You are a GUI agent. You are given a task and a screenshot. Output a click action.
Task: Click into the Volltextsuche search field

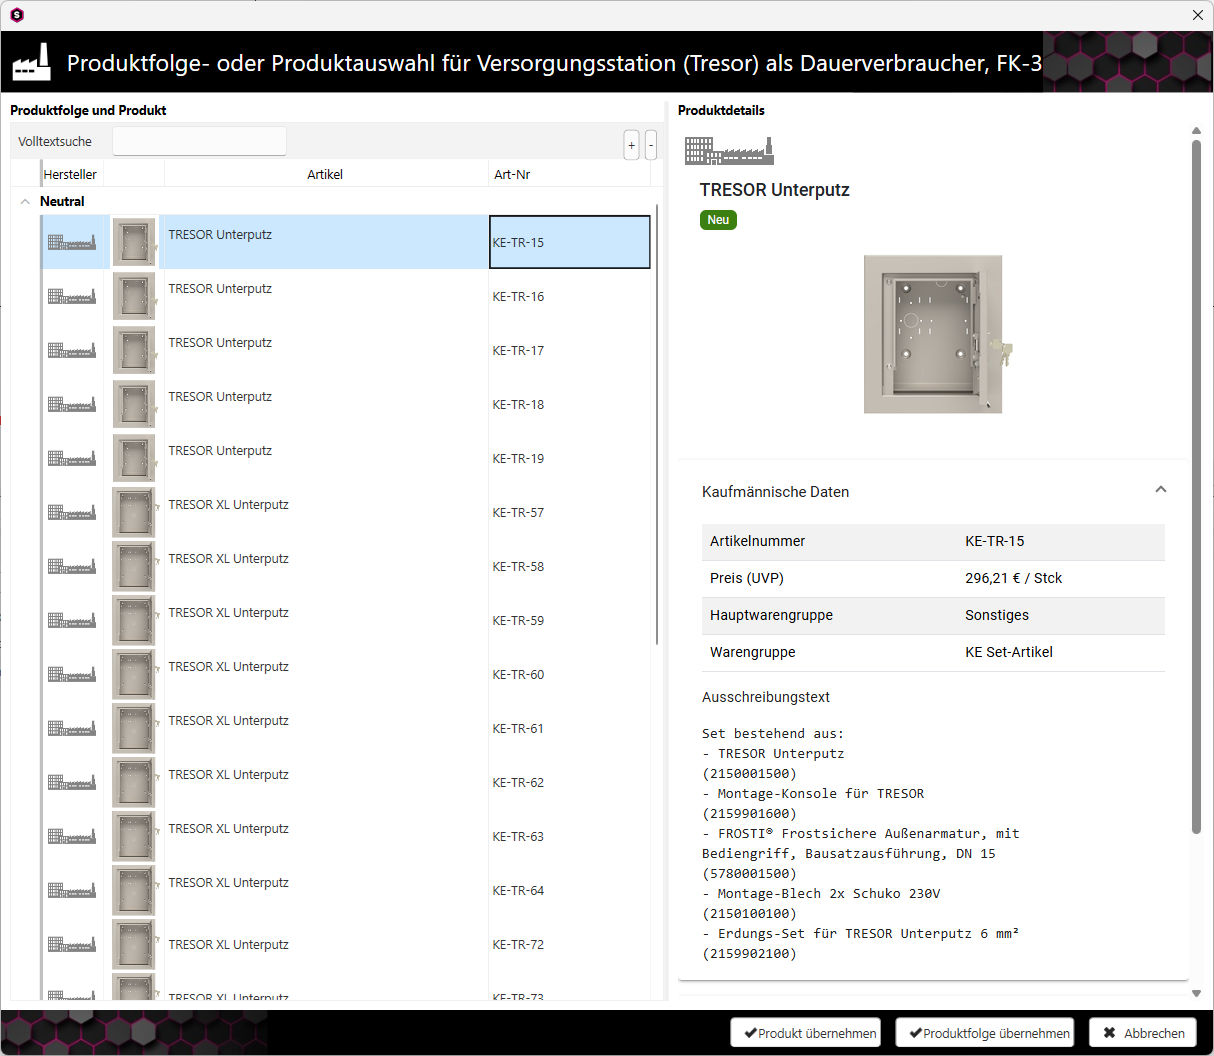click(x=199, y=141)
